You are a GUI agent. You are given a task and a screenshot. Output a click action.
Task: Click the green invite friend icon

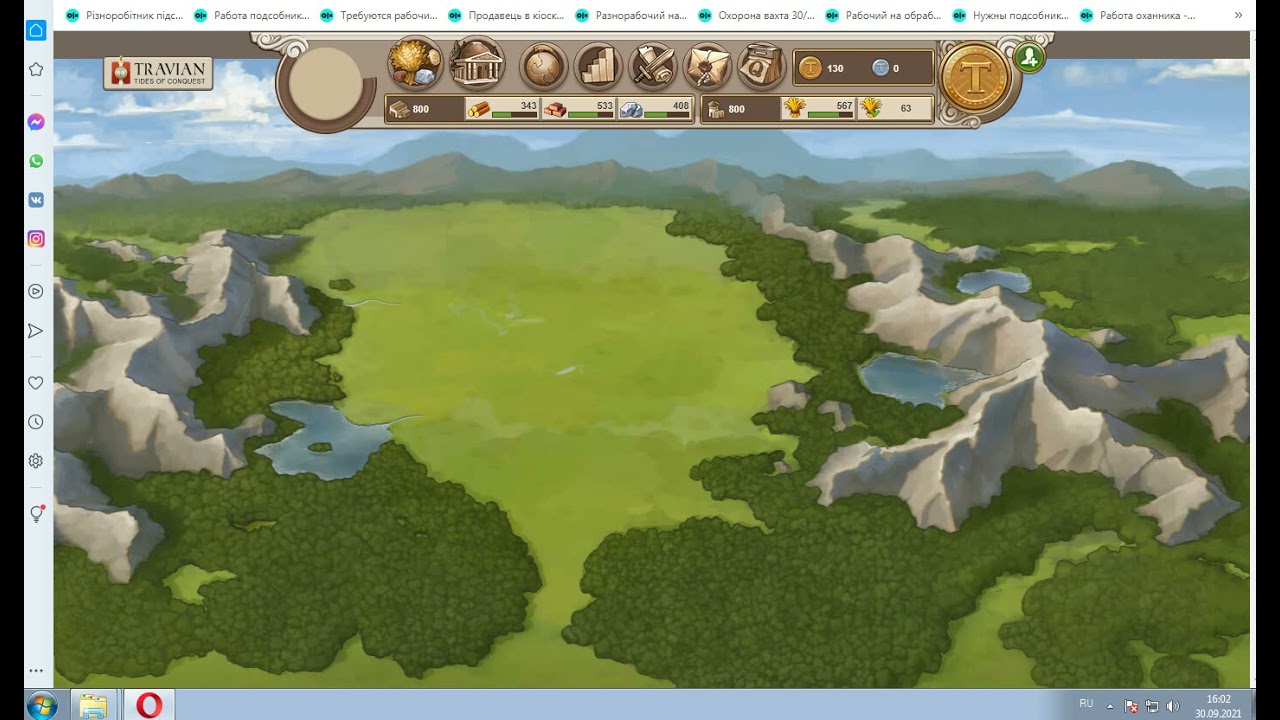tap(1029, 57)
